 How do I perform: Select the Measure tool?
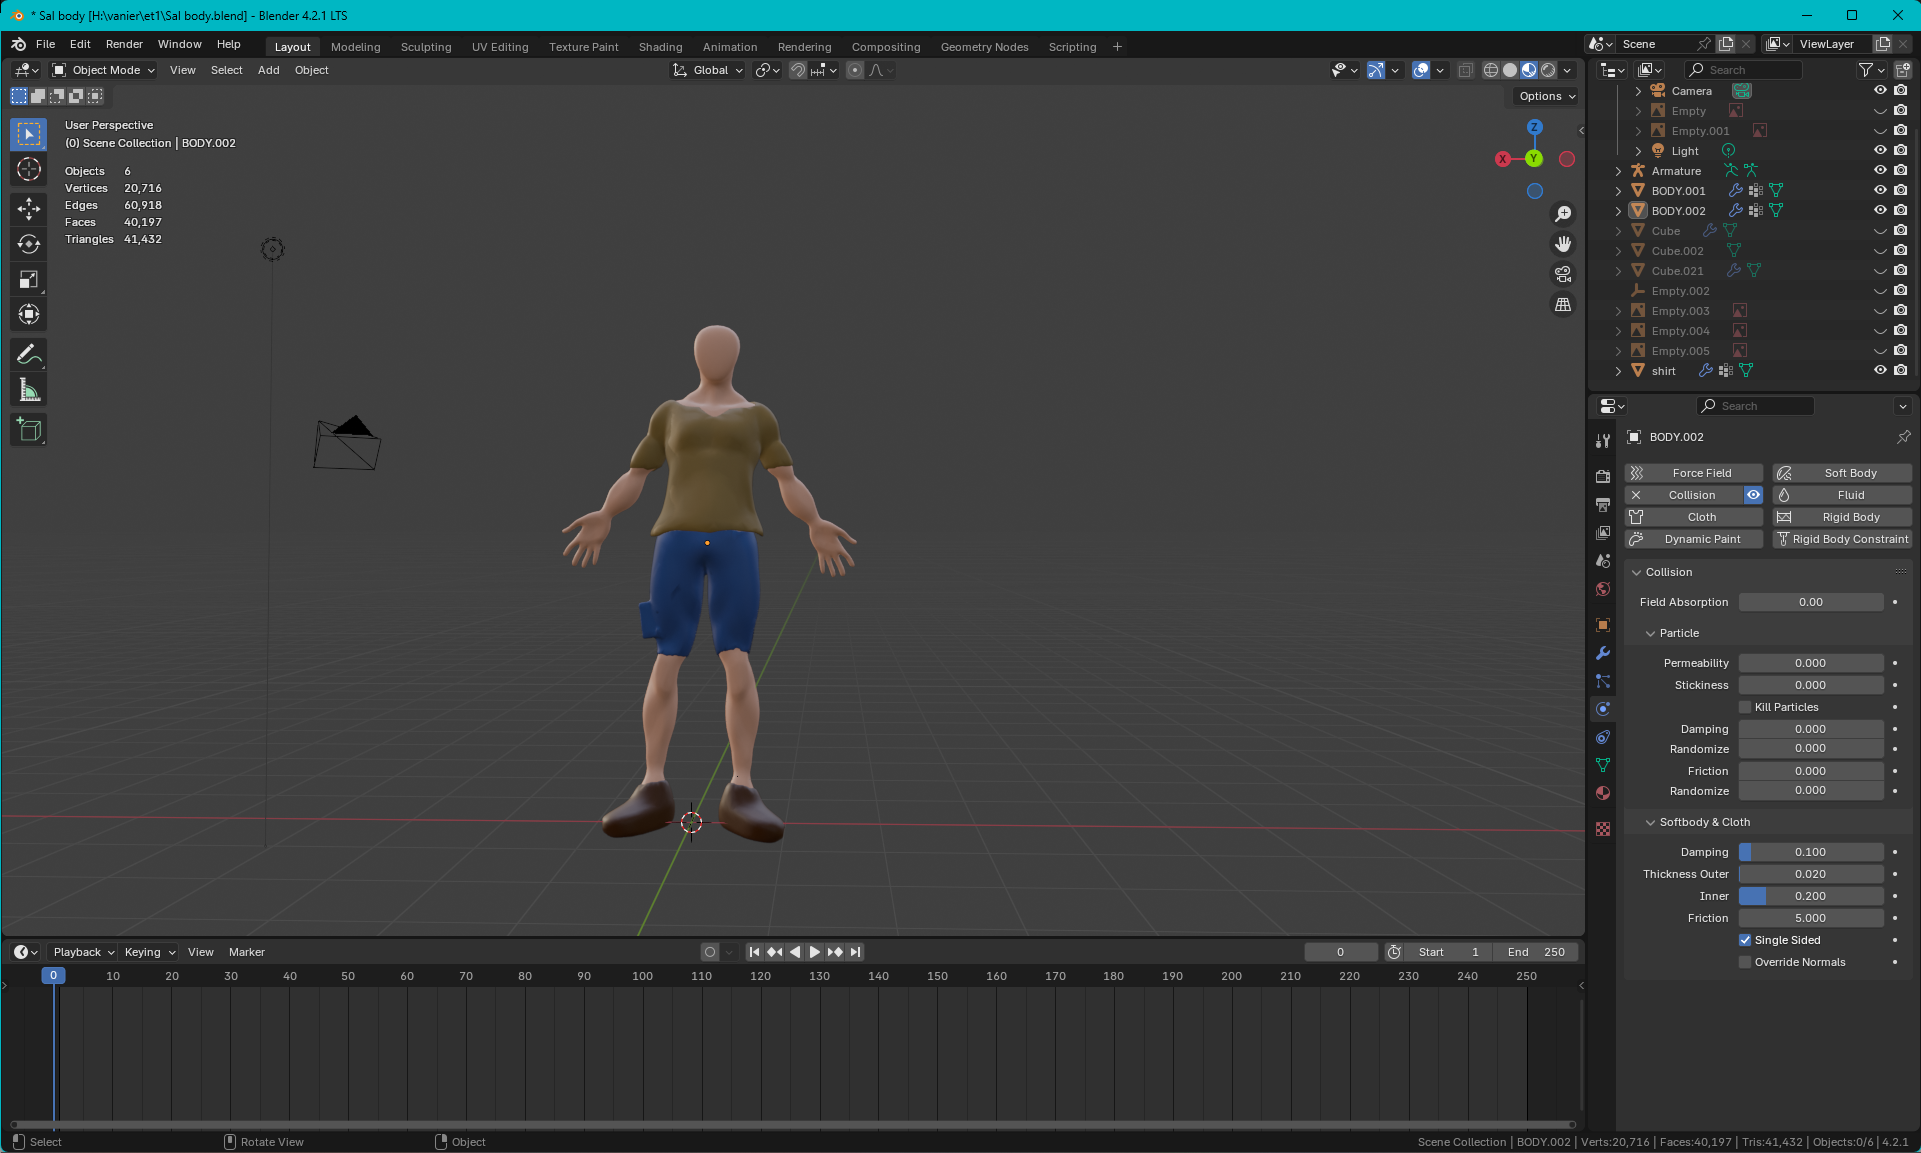(x=29, y=391)
